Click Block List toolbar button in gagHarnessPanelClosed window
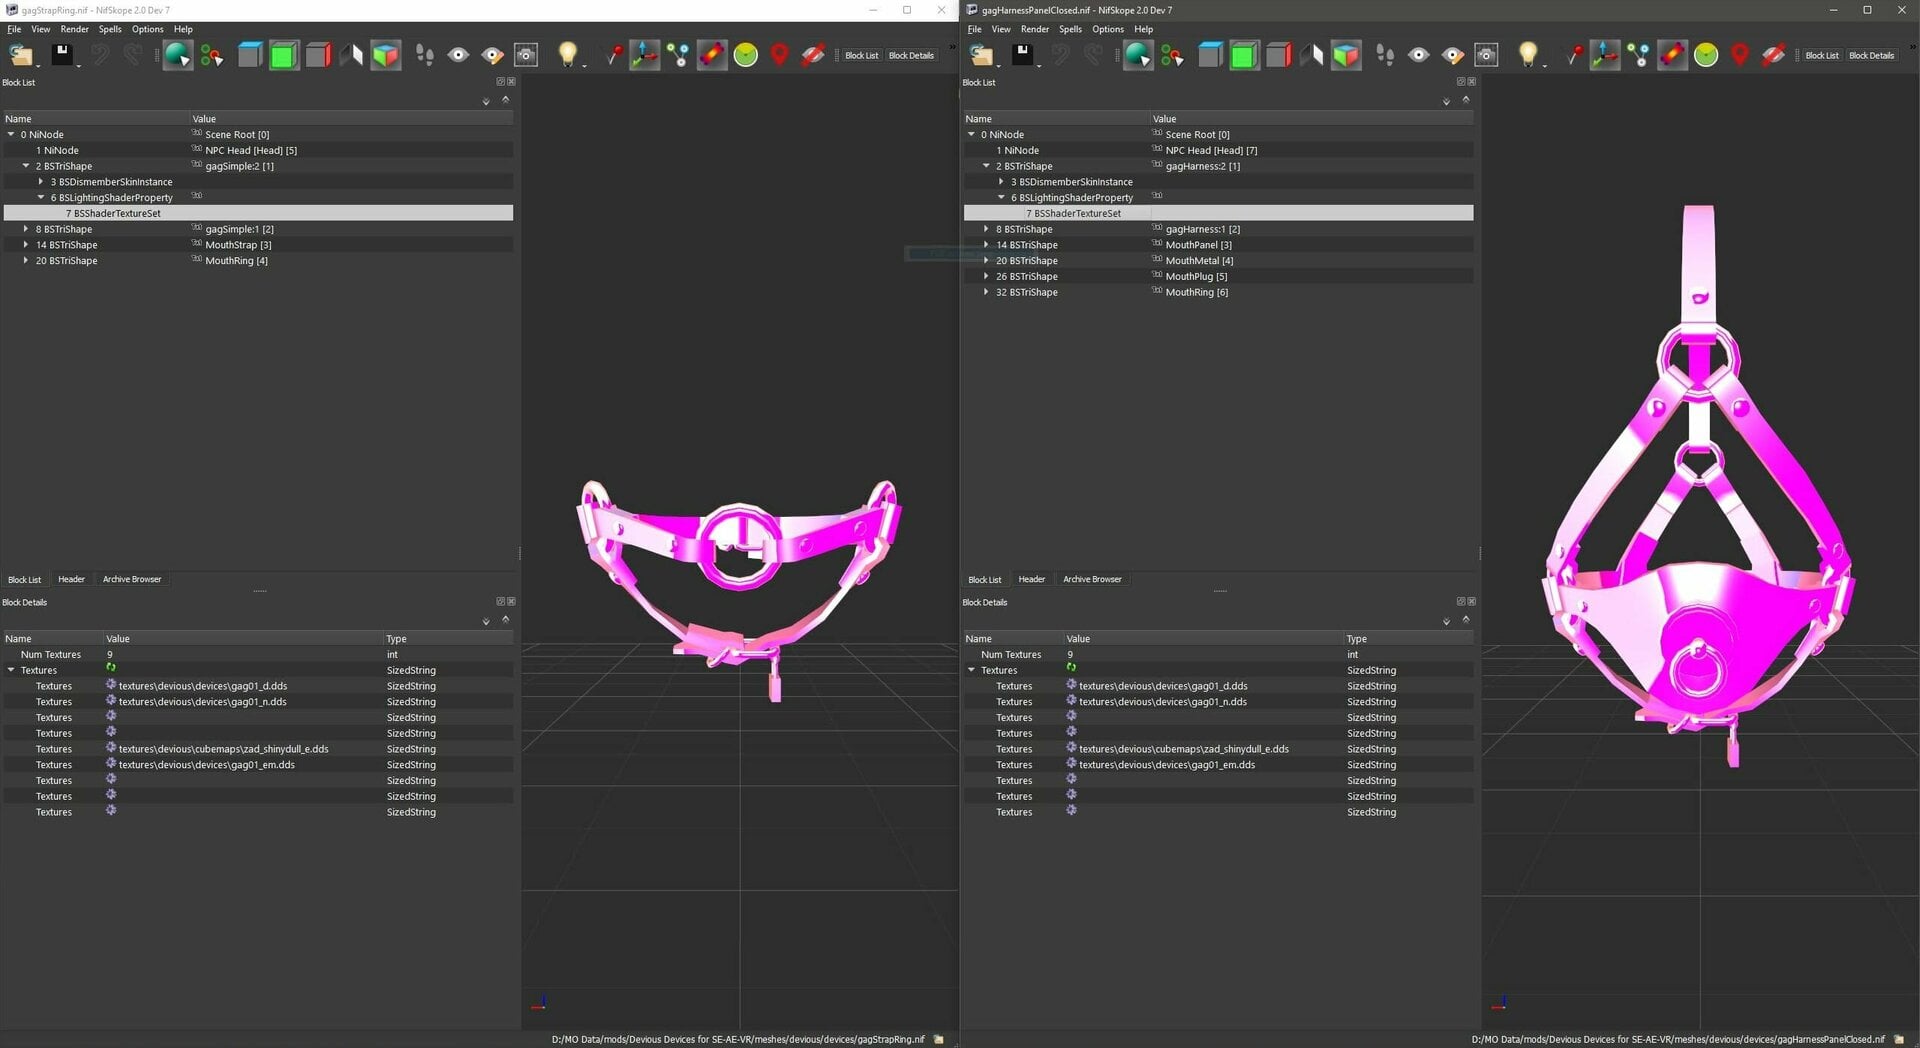 [x=1821, y=55]
